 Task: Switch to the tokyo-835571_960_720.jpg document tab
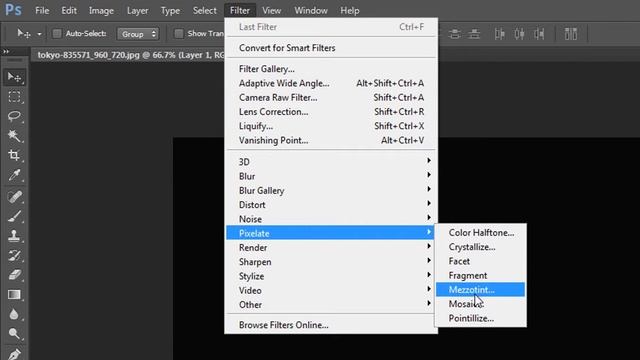click(x=130, y=55)
